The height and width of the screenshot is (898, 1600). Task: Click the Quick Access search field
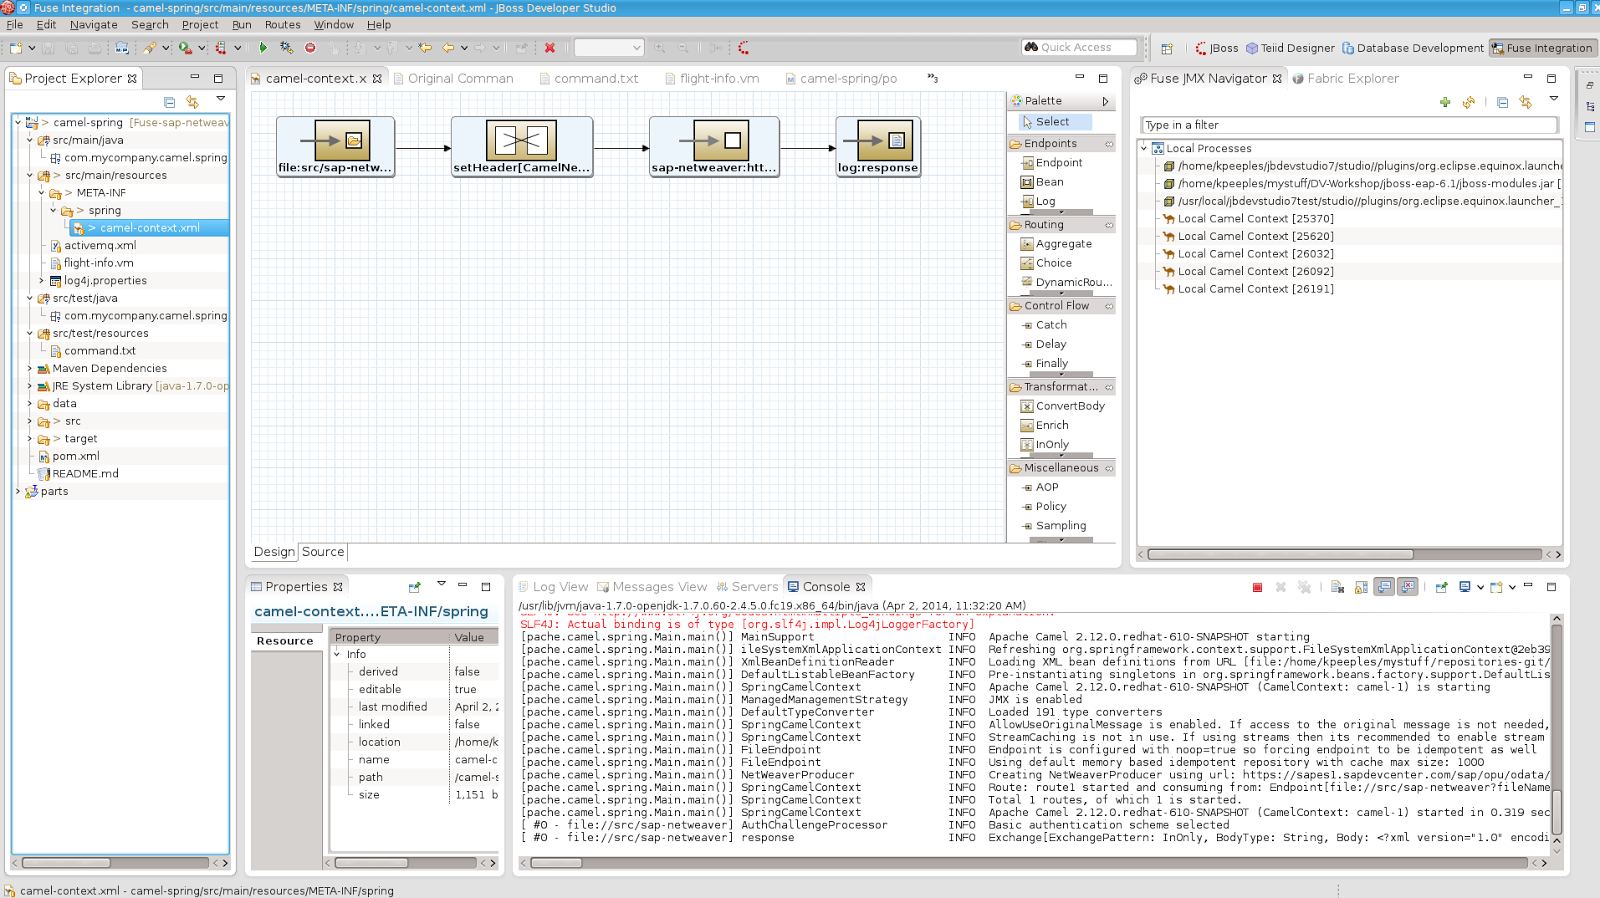1080,47
